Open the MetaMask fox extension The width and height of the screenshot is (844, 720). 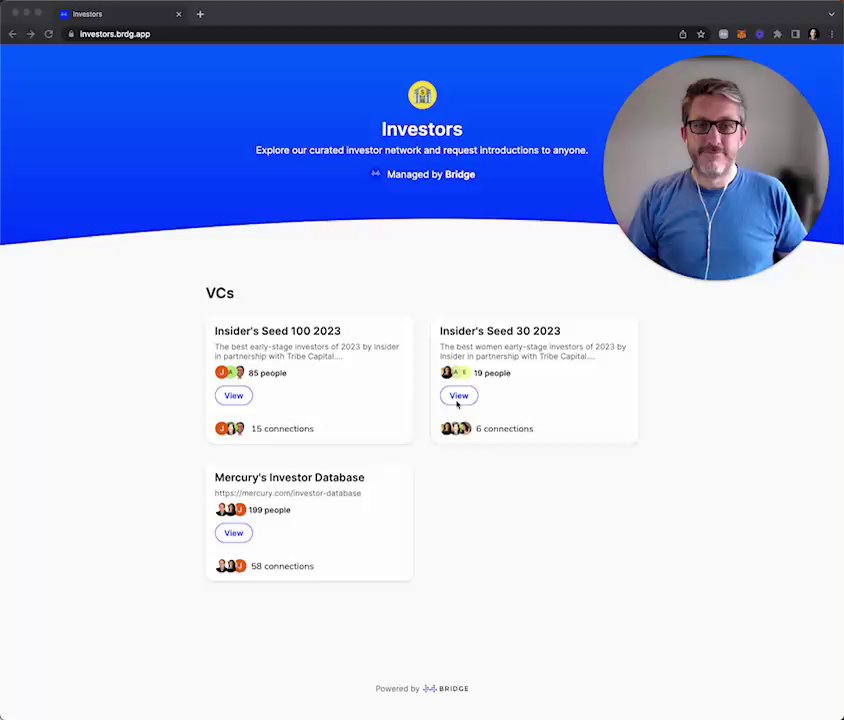point(741,34)
